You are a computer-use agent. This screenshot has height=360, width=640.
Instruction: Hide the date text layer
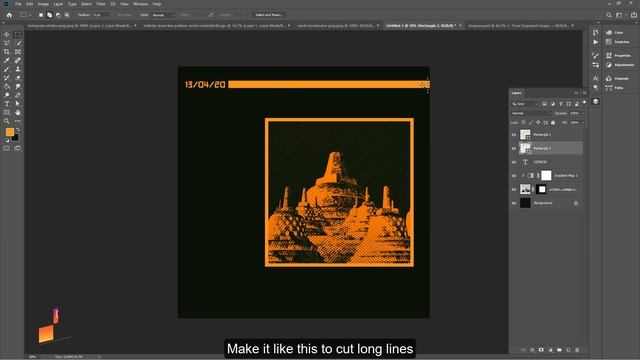514,162
